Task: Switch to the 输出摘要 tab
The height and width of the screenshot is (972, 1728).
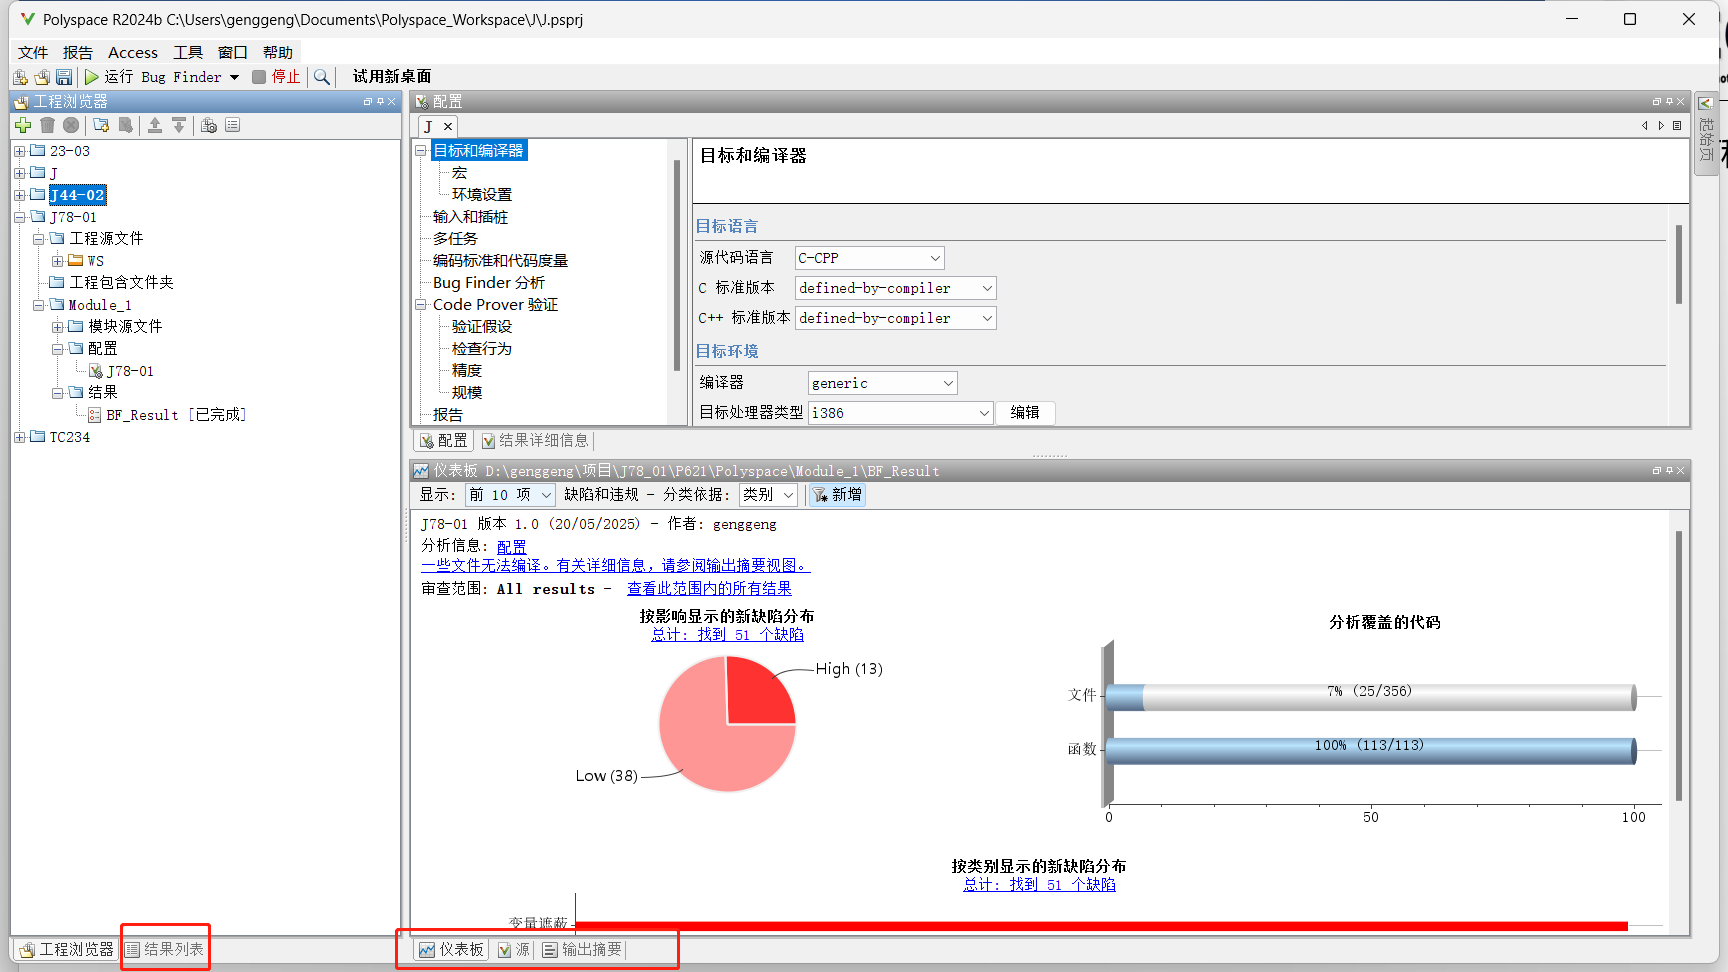Action: 582,950
